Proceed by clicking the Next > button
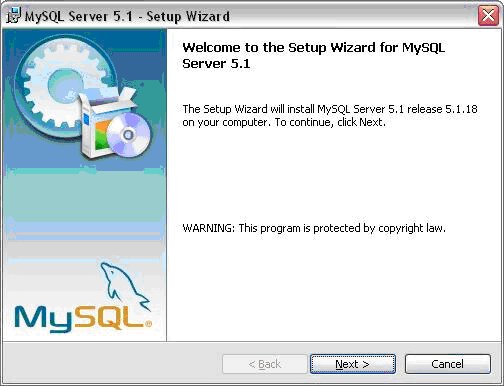504x386 pixels. pos(353,364)
